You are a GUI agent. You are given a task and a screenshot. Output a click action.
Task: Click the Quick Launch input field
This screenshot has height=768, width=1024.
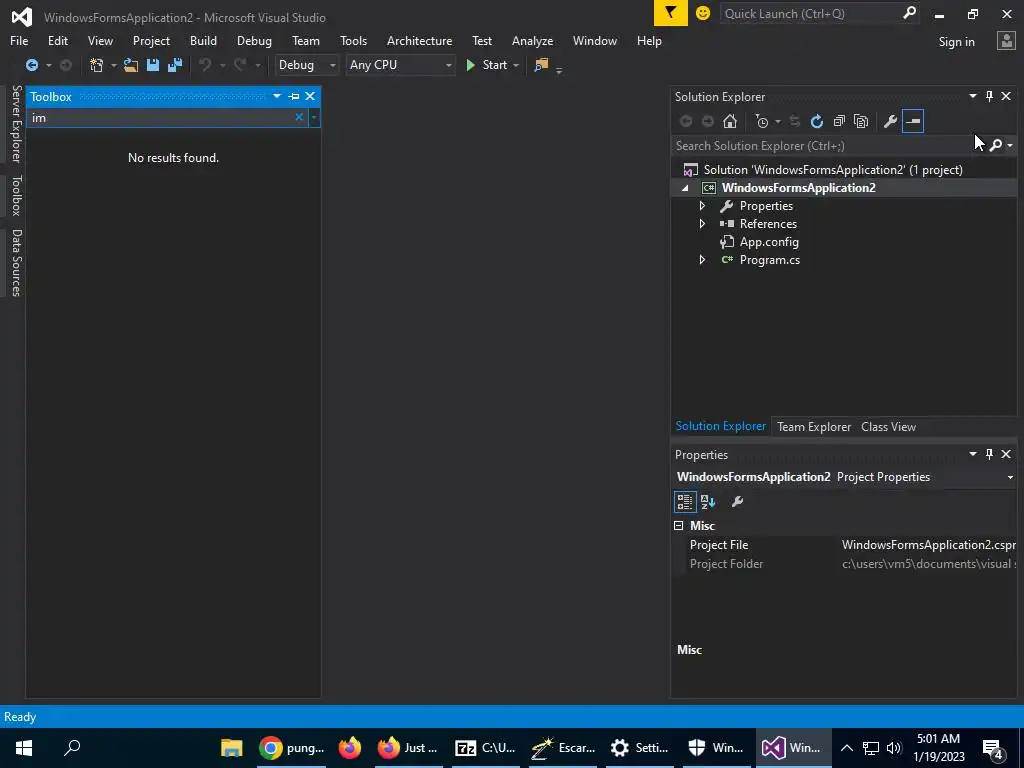tap(810, 14)
